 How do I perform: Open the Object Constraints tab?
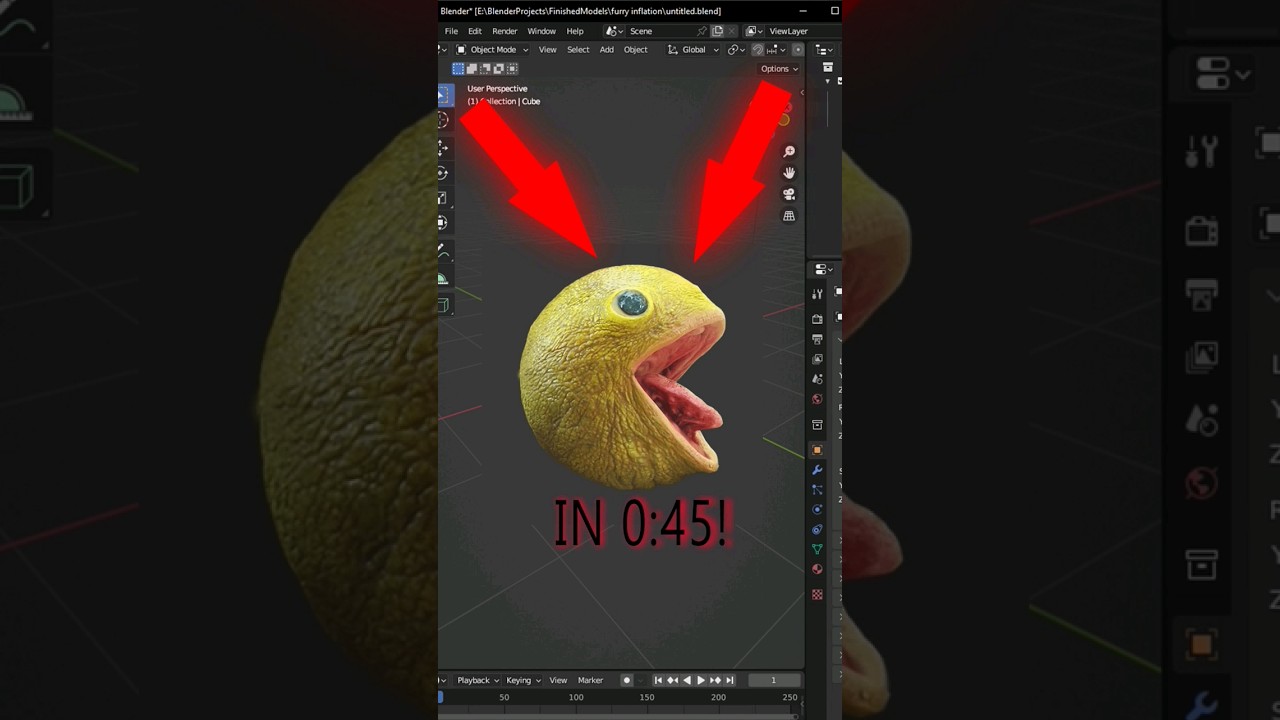(817, 530)
